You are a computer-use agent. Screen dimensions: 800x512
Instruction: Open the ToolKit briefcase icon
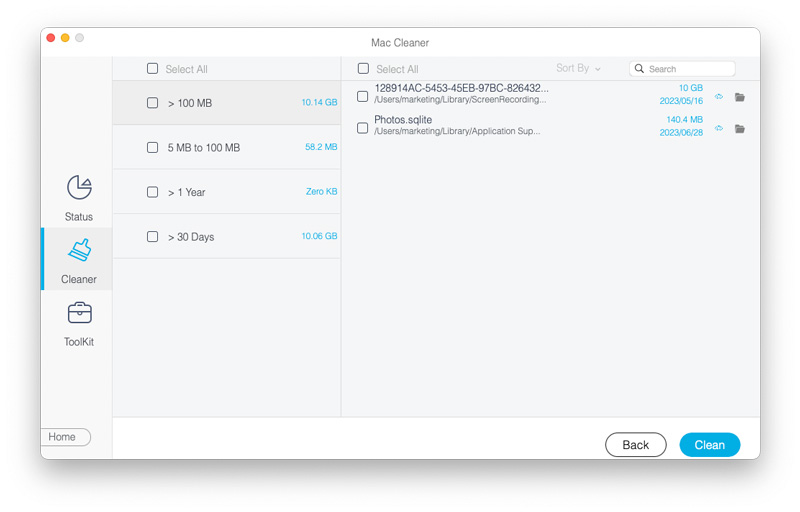pos(79,313)
